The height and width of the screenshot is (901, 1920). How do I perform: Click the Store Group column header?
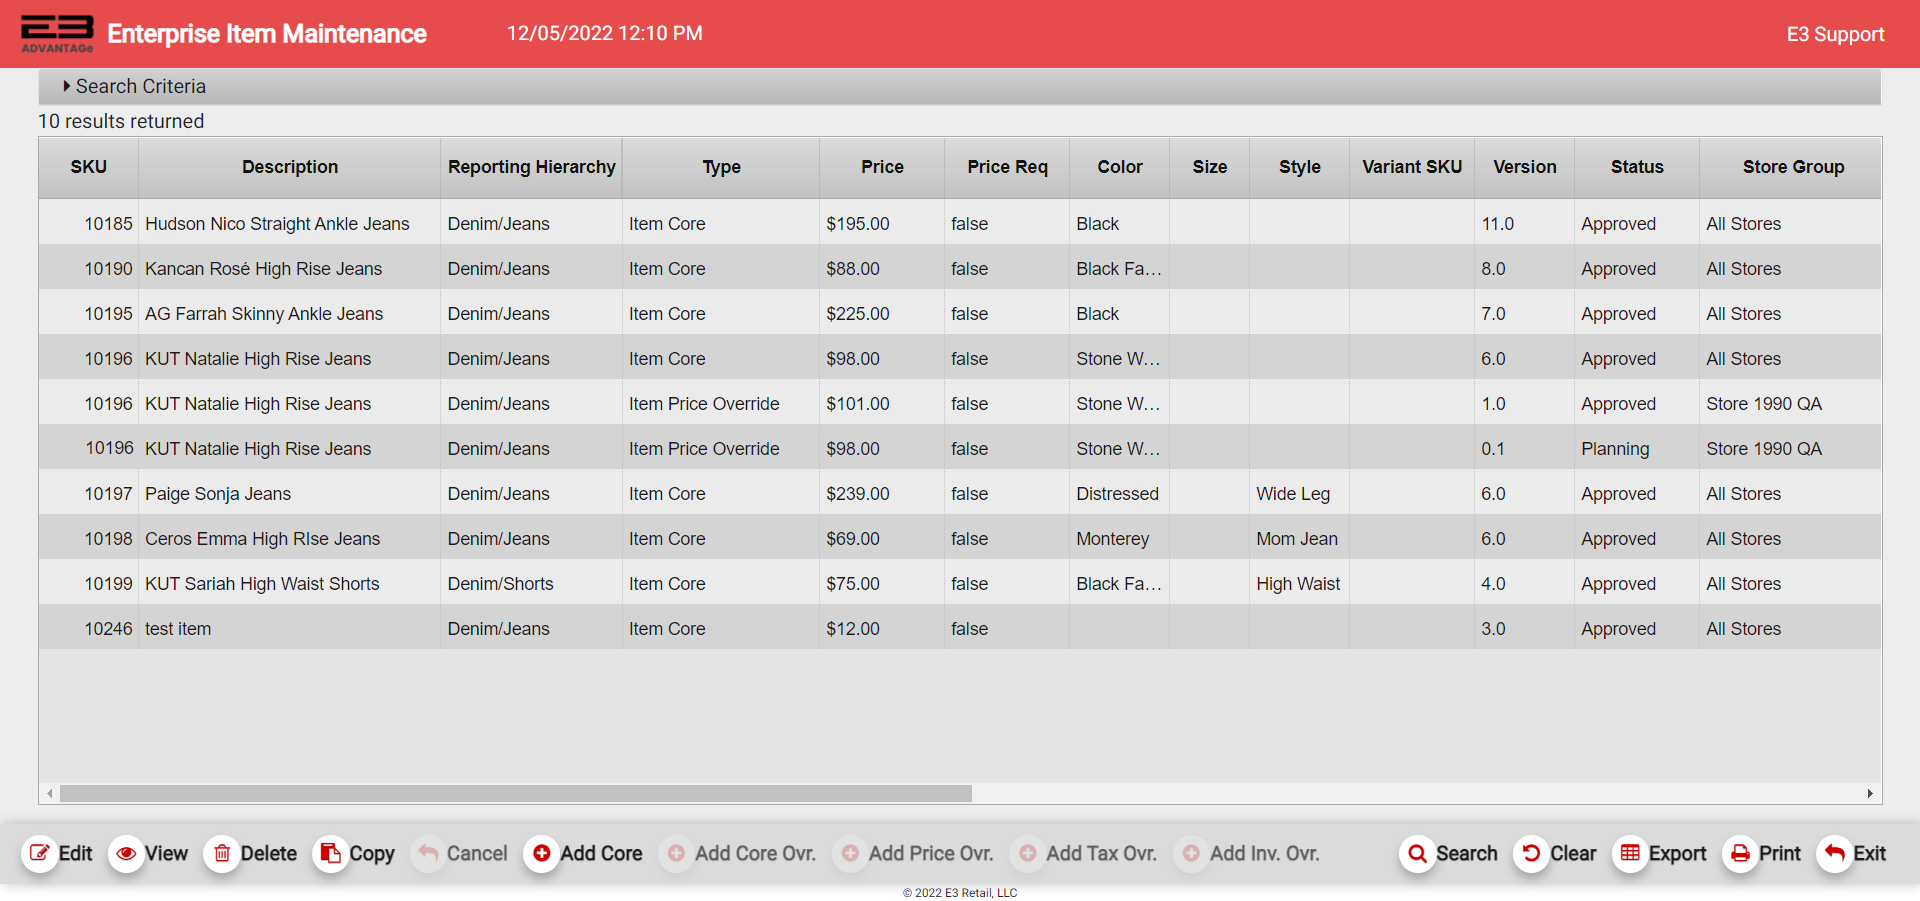click(1792, 167)
